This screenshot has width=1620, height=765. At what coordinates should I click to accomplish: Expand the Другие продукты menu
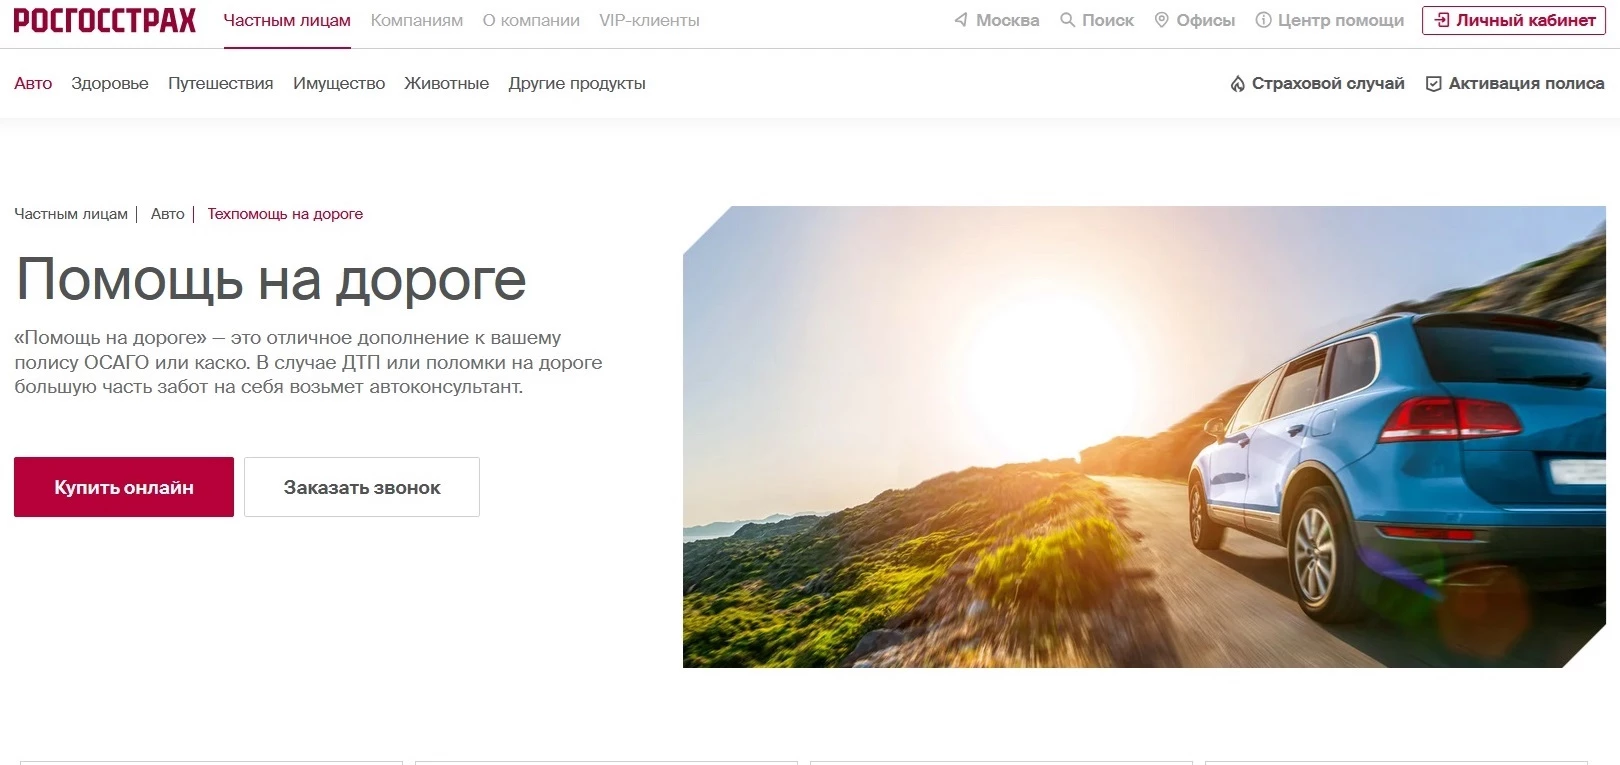tap(577, 84)
